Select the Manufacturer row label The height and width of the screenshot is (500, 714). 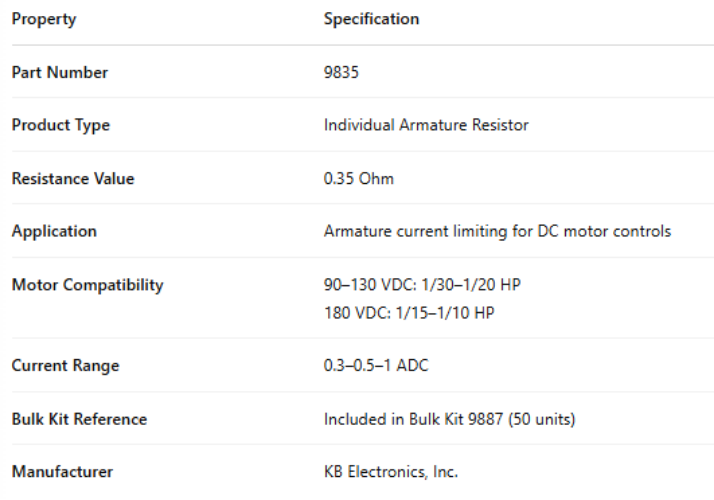[x=62, y=471]
